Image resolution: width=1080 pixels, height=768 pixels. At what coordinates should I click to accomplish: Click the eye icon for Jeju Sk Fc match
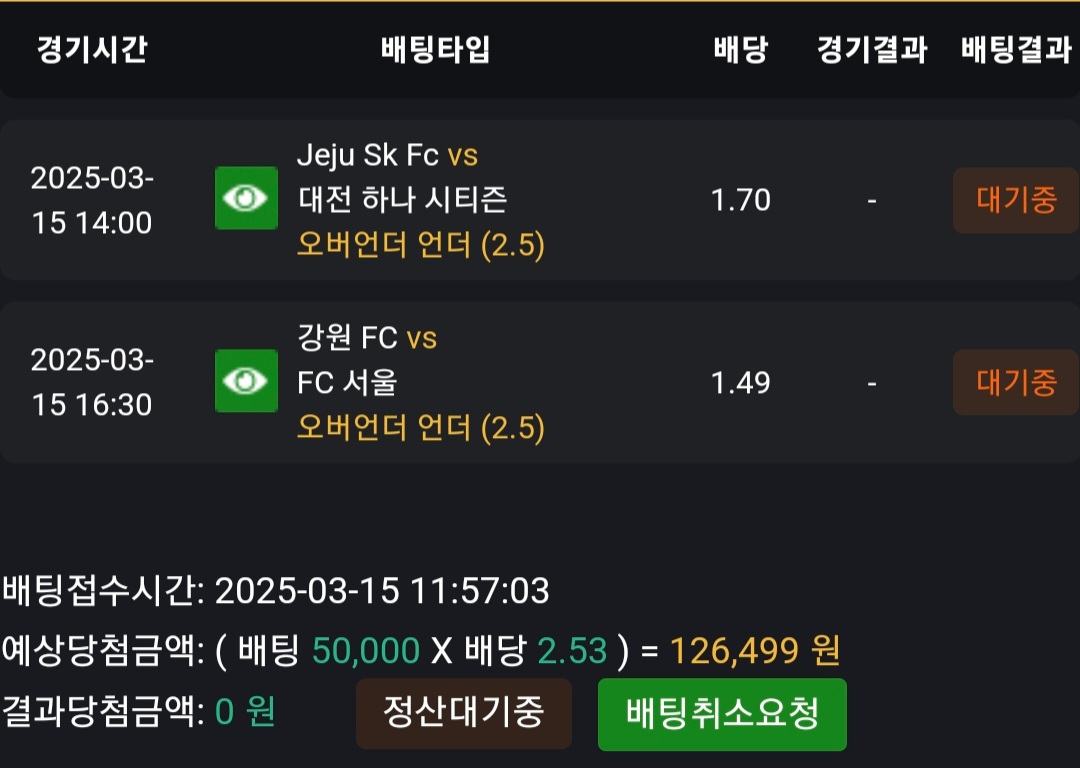tap(246, 198)
